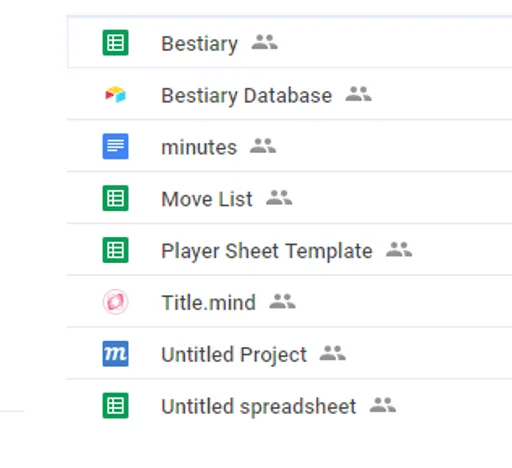Open the minutes document
Viewport: 512px width, 468px height.
click(x=199, y=147)
